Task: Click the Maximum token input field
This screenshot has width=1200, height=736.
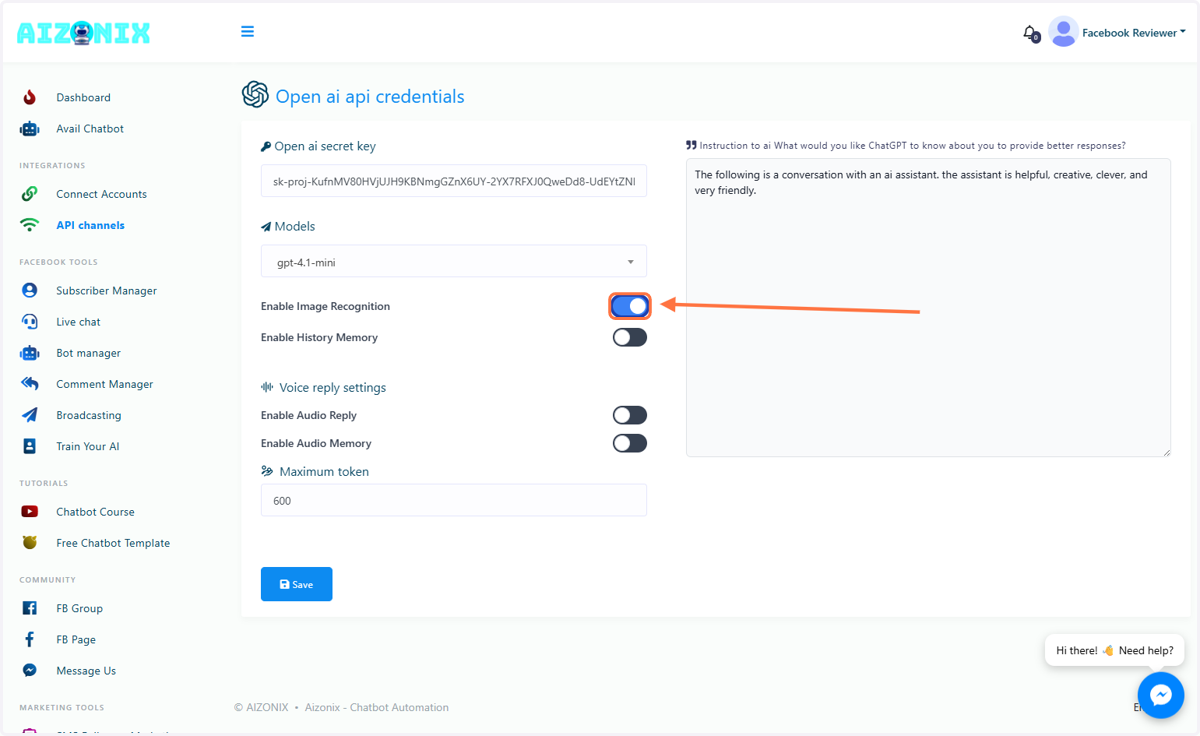Action: click(x=454, y=500)
